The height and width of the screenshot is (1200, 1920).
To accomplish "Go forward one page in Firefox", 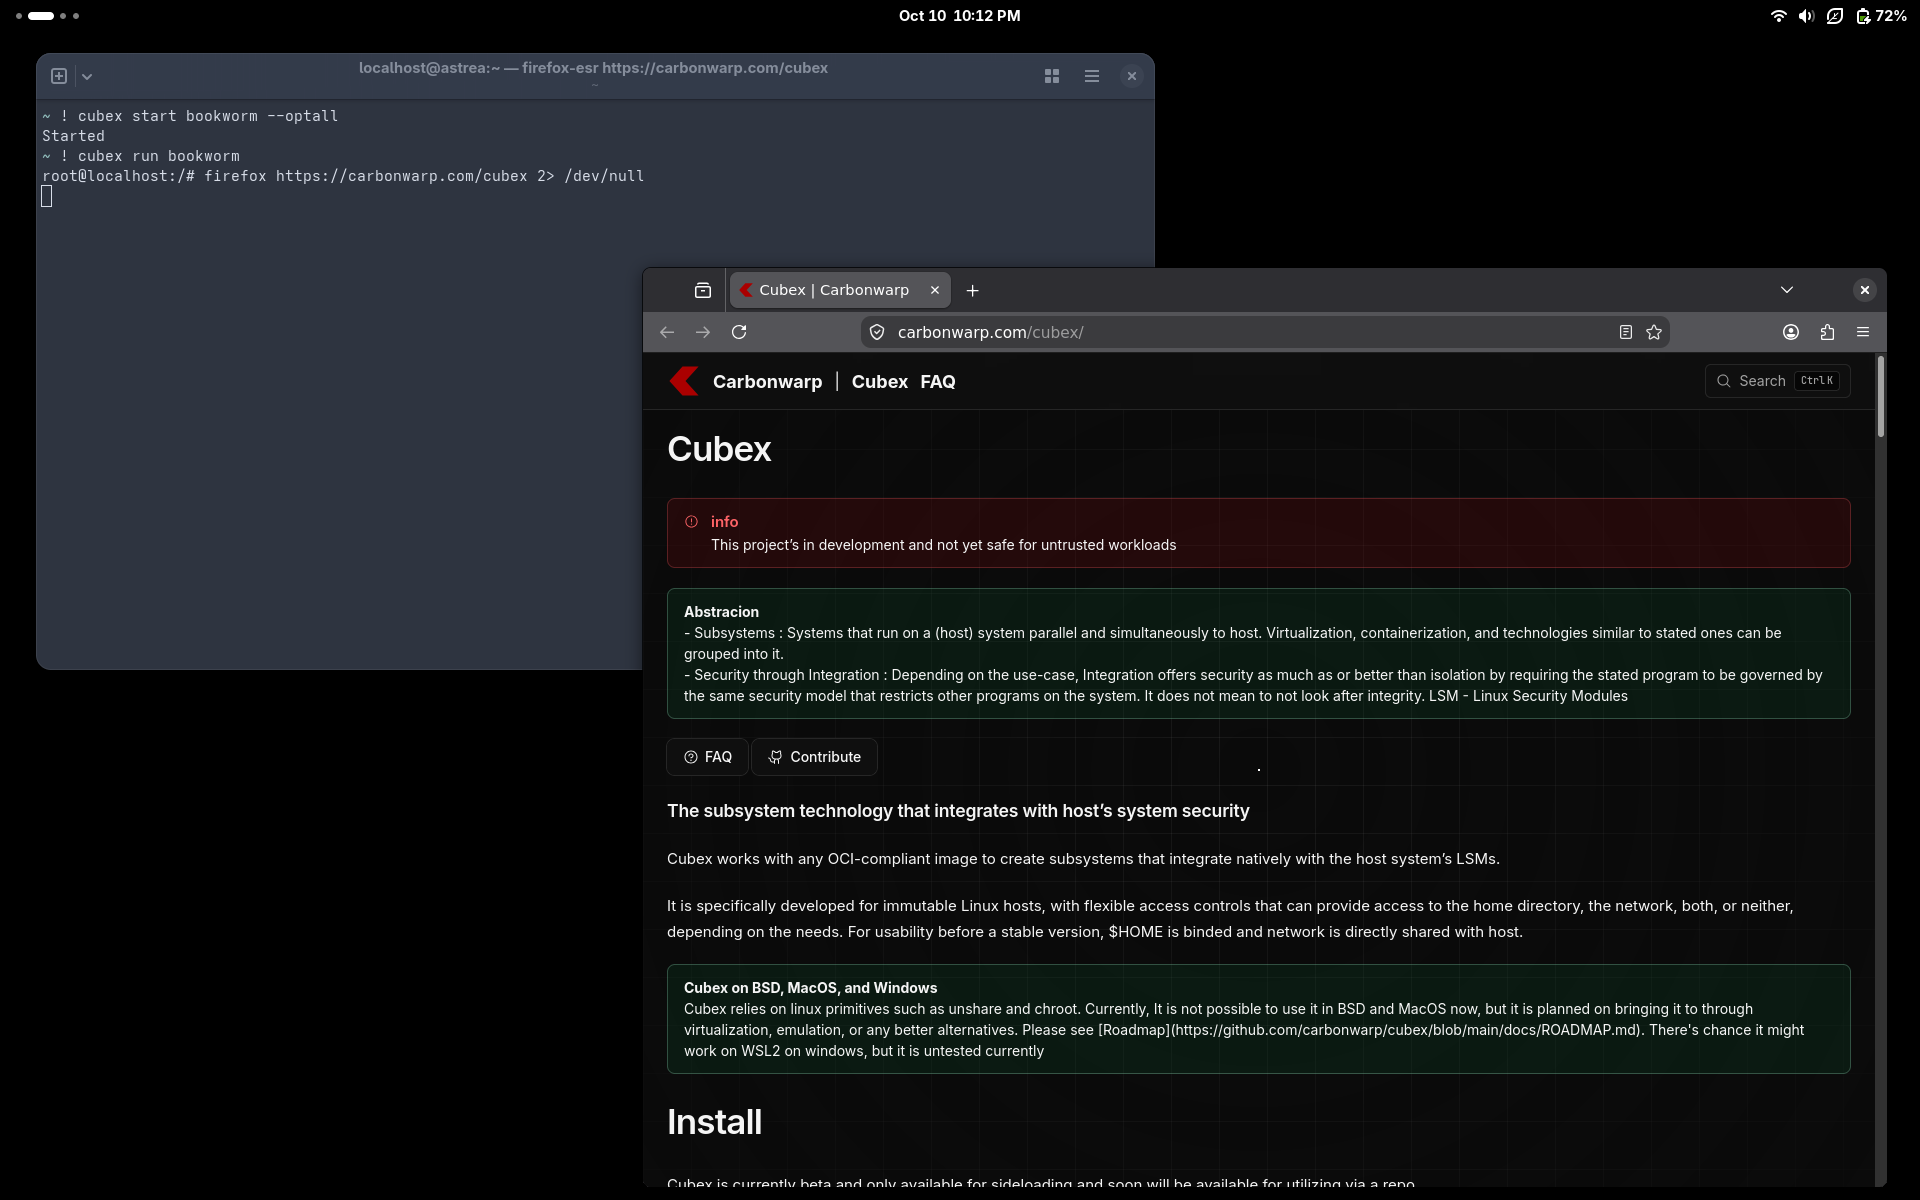I will [703, 332].
